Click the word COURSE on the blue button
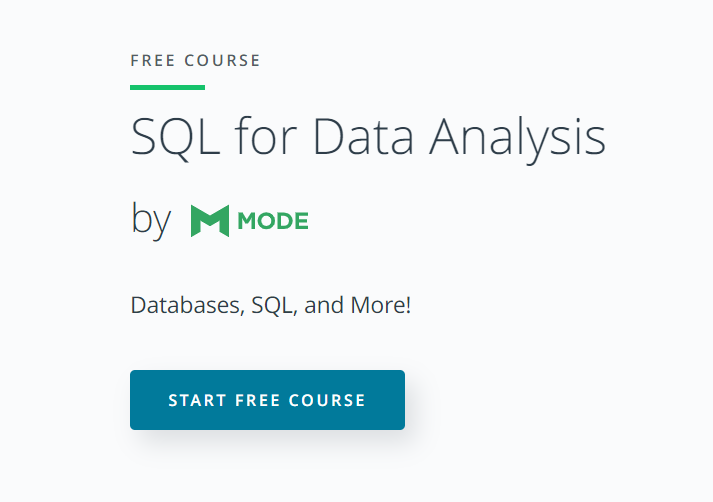Image resolution: width=713 pixels, height=502 pixels. tap(327, 400)
